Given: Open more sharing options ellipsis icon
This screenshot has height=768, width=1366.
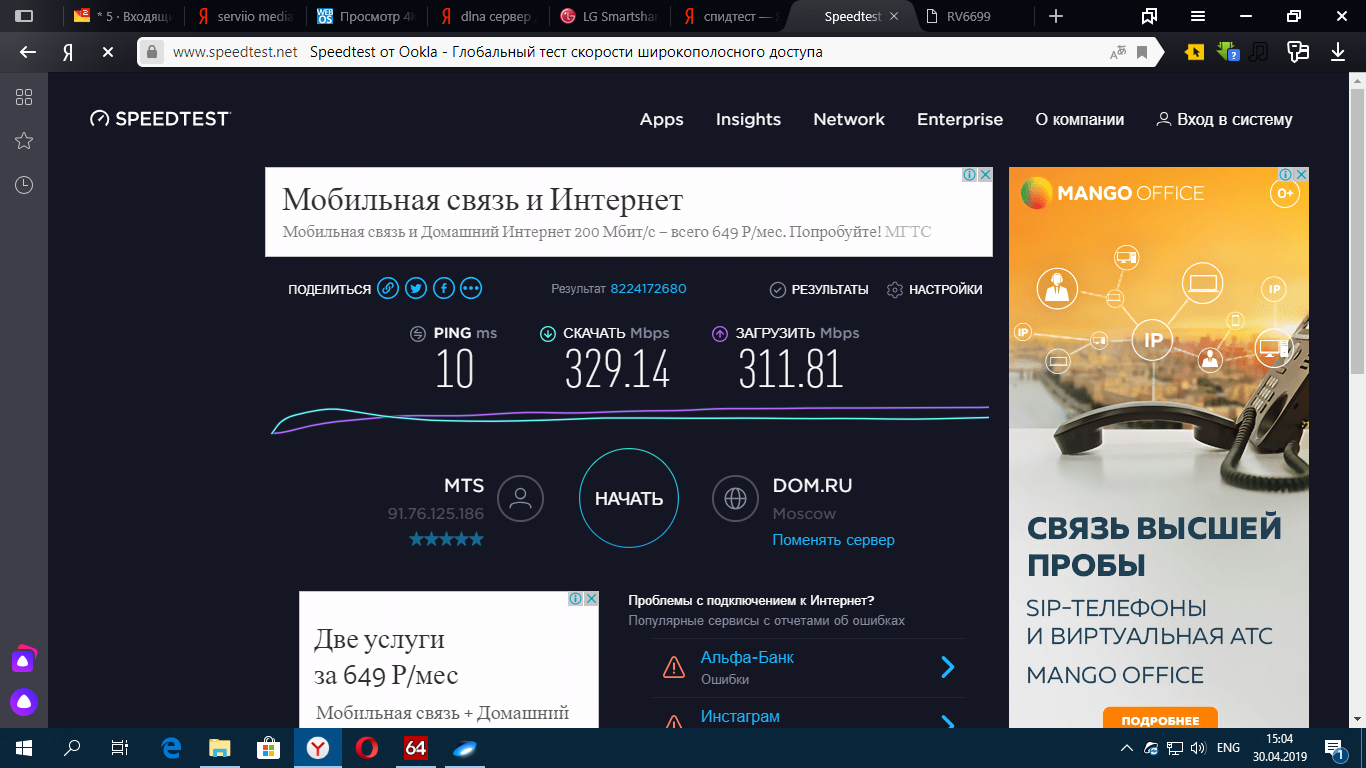Looking at the screenshot, I should click(x=471, y=289).
